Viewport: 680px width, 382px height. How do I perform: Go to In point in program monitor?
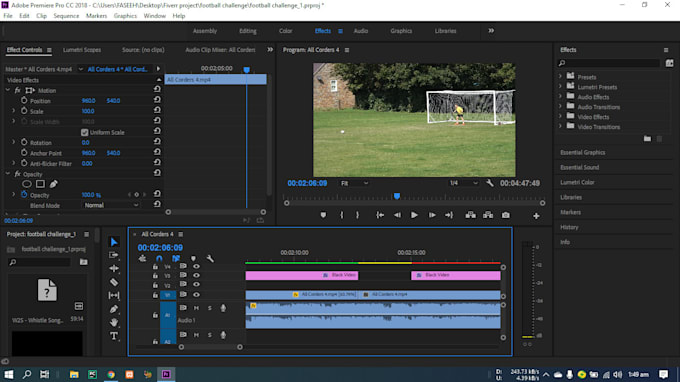pyautogui.click(x=380, y=215)
